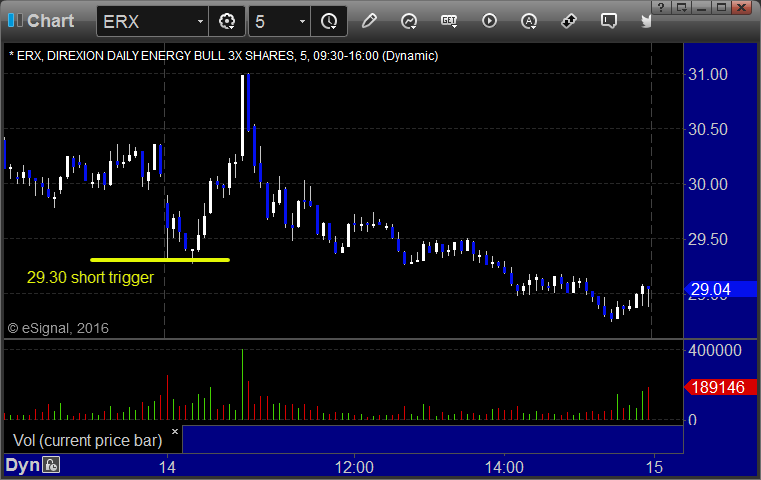
Task: Click the 12:00 time axis label
Action: (x=354, y=467)
